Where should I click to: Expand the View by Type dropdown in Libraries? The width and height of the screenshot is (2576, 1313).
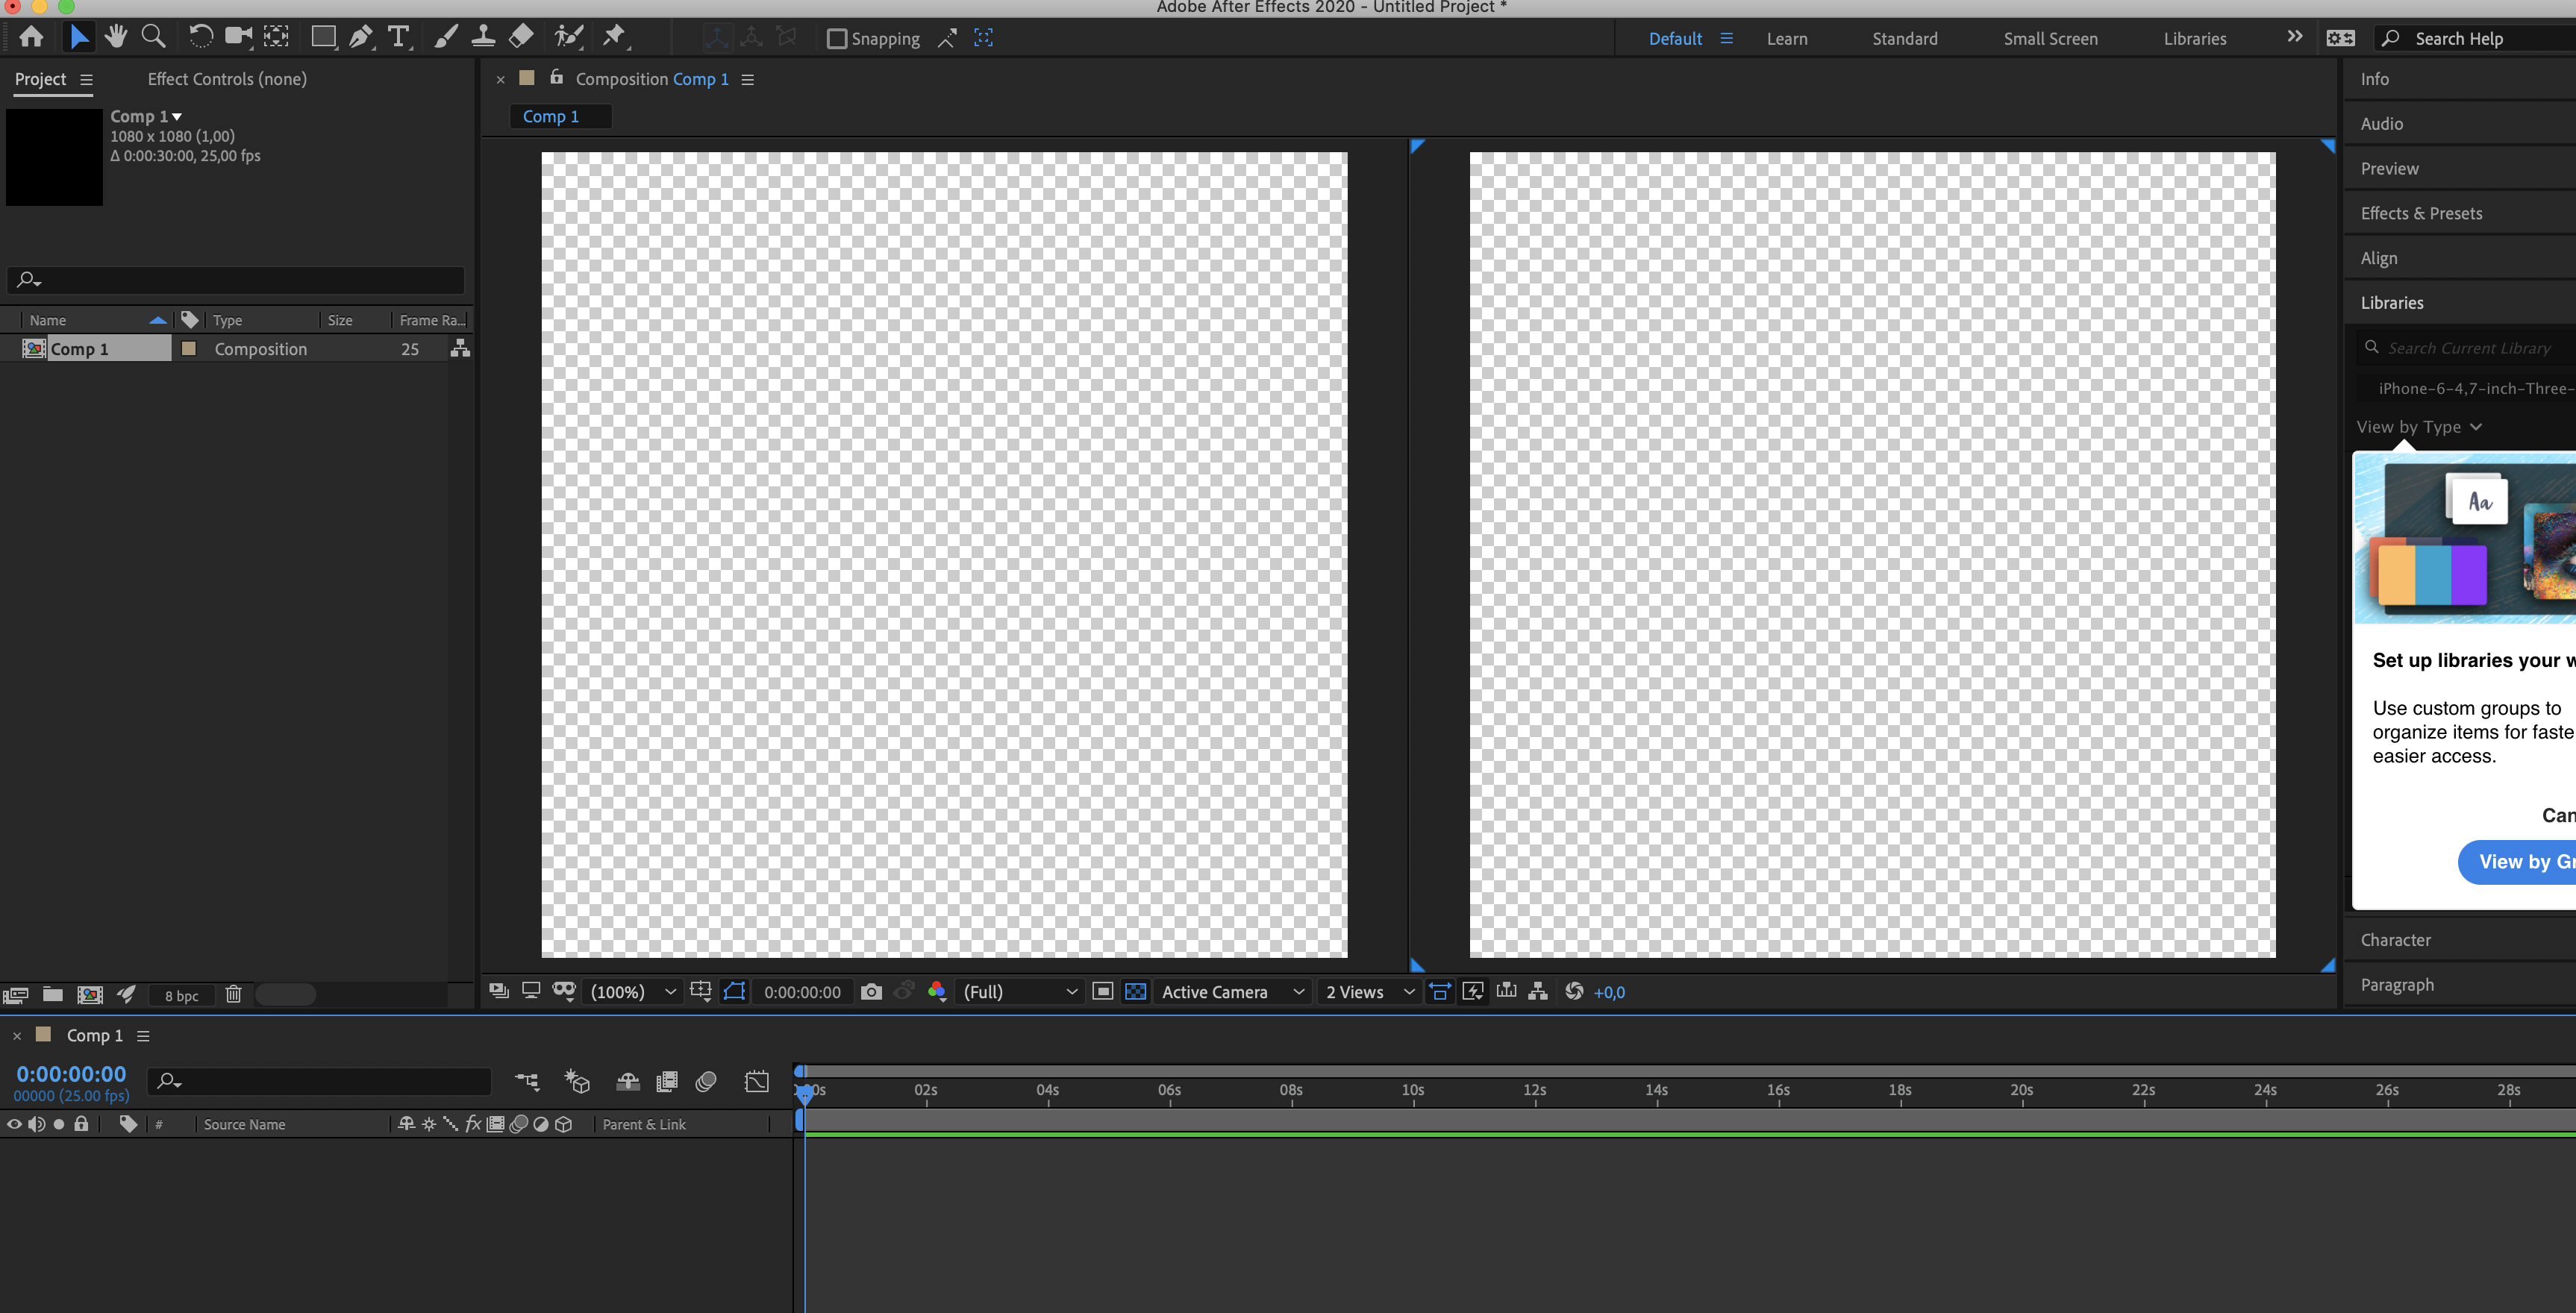2418,427
